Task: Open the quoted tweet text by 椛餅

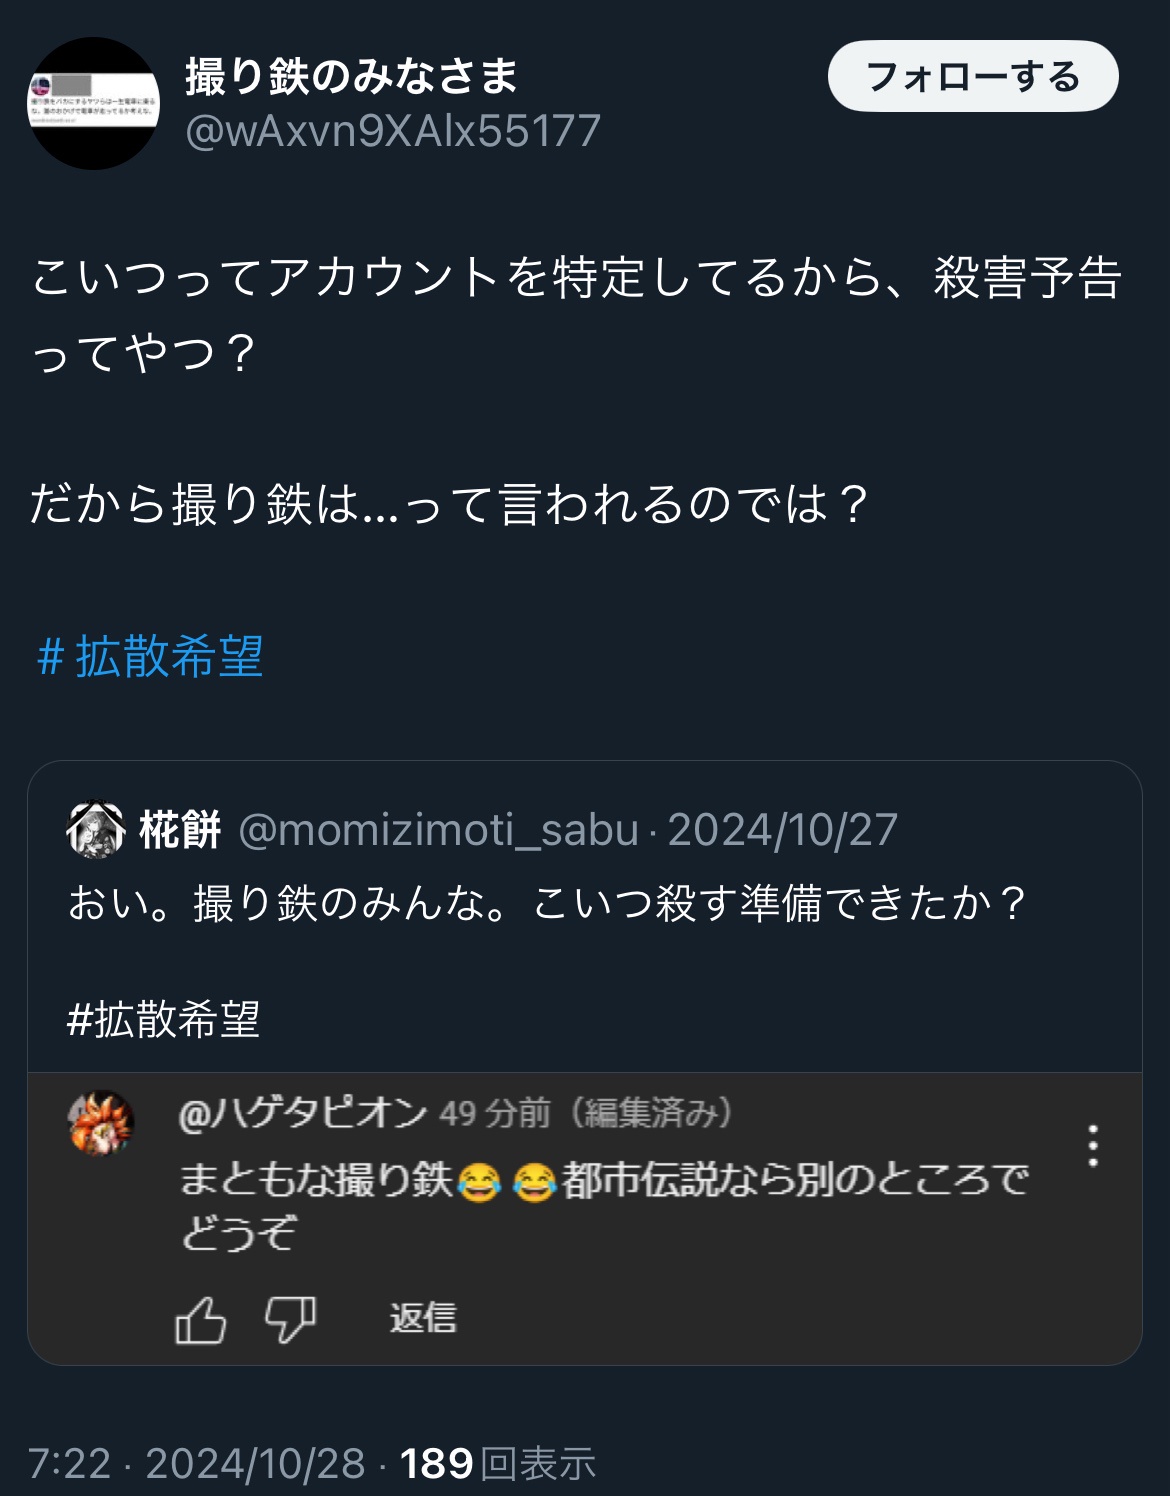Action: pos(547,903)
